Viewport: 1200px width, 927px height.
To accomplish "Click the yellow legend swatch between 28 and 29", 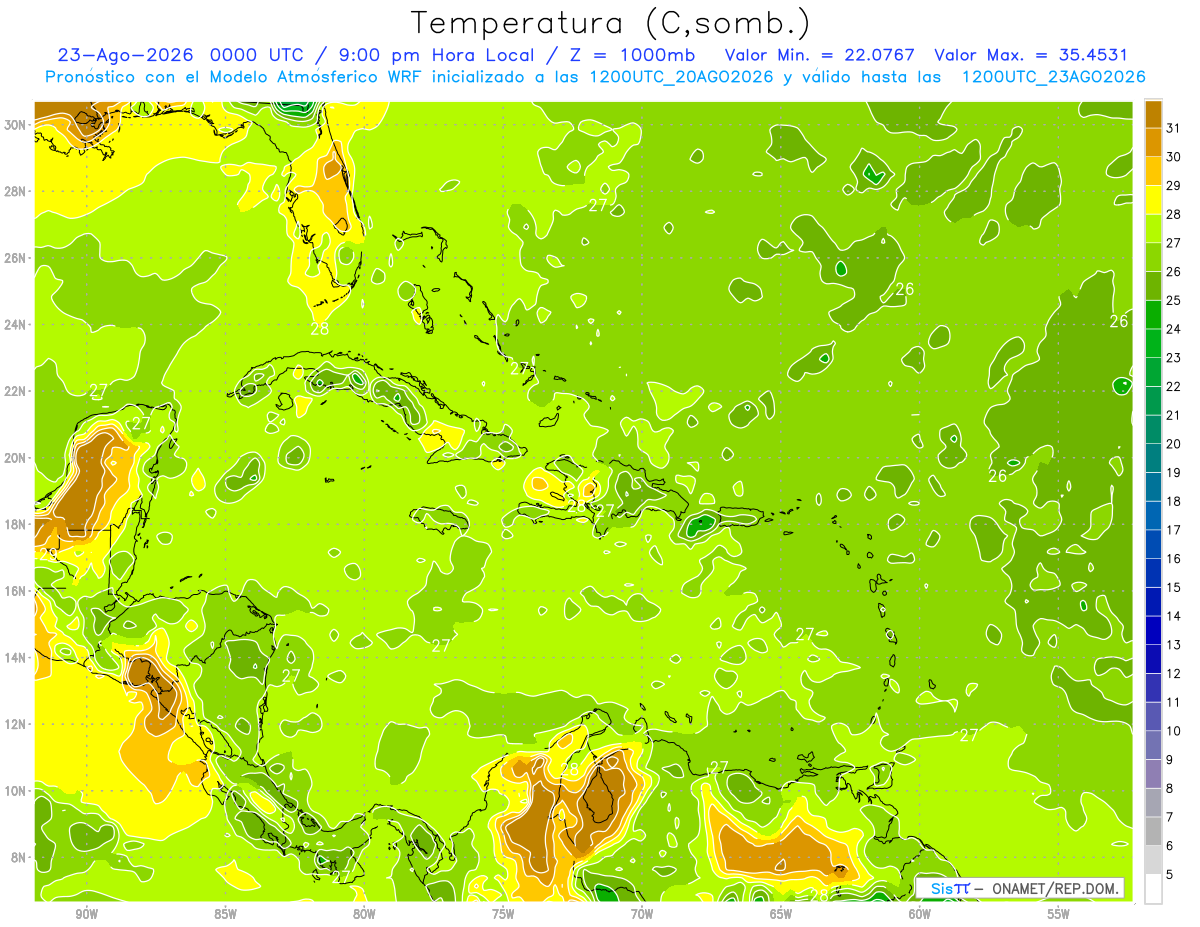I will [1153, 198].
